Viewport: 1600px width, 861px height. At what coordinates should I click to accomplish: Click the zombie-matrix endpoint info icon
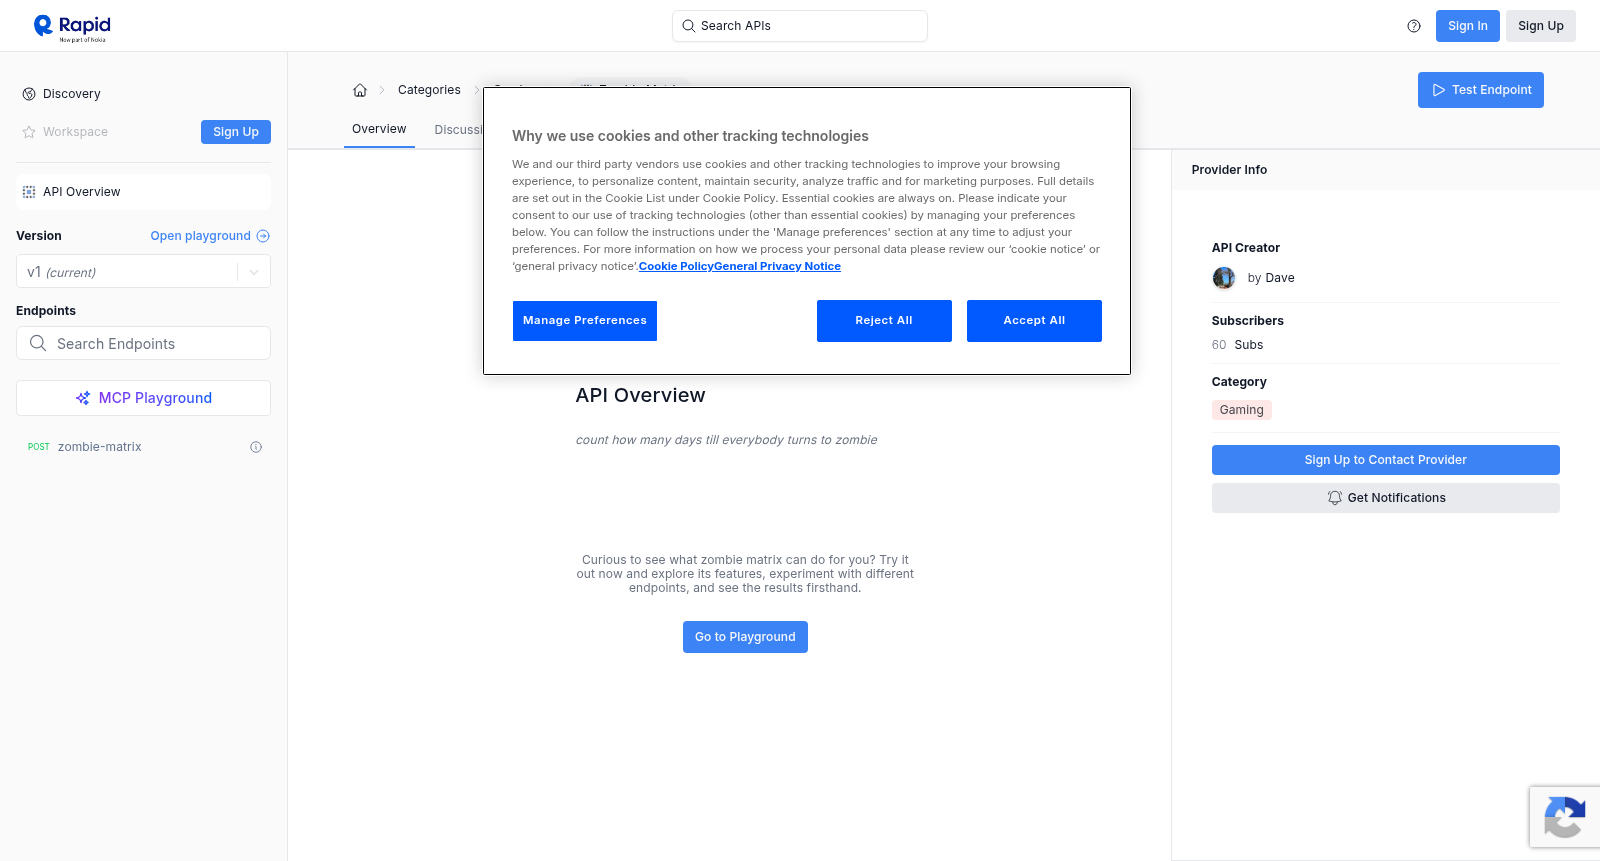(256, 447)
